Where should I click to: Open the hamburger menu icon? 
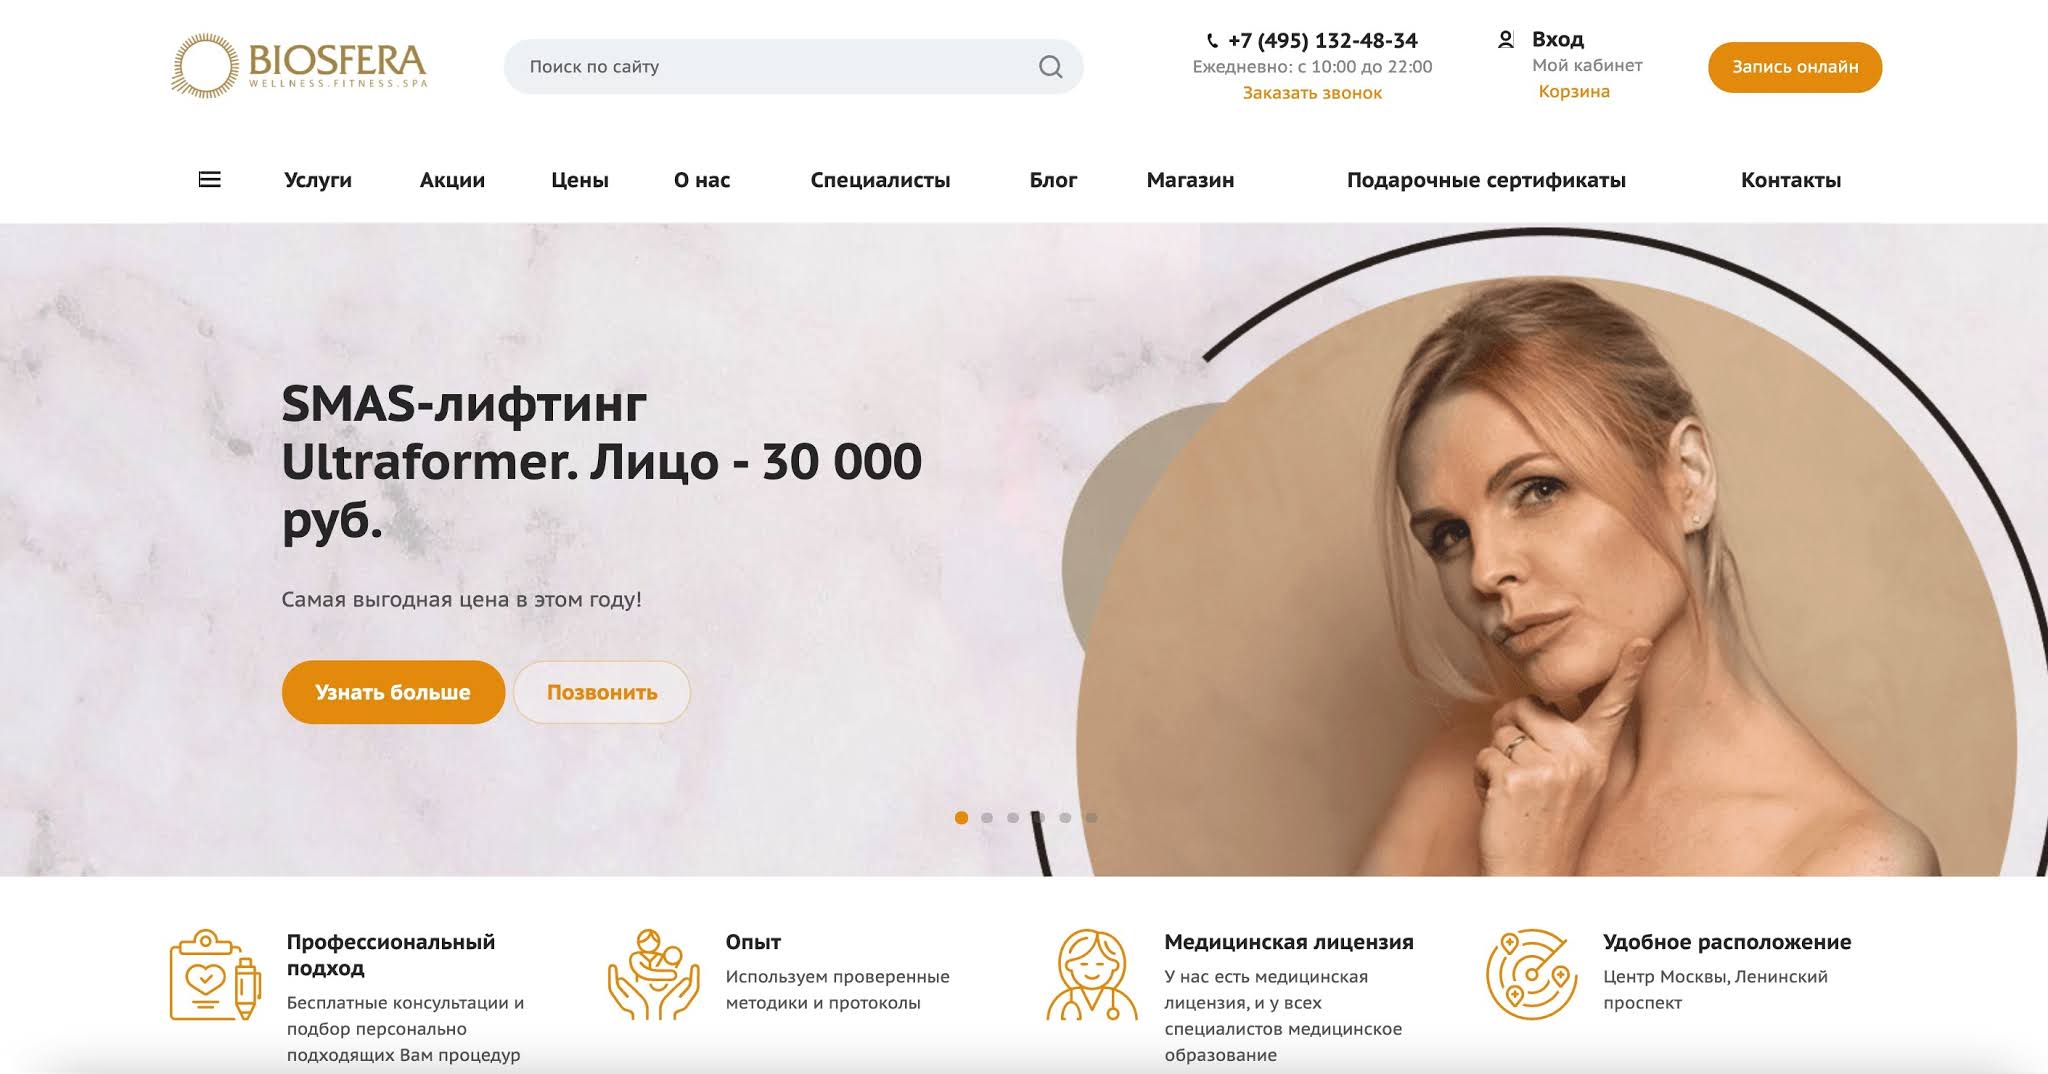209,180
